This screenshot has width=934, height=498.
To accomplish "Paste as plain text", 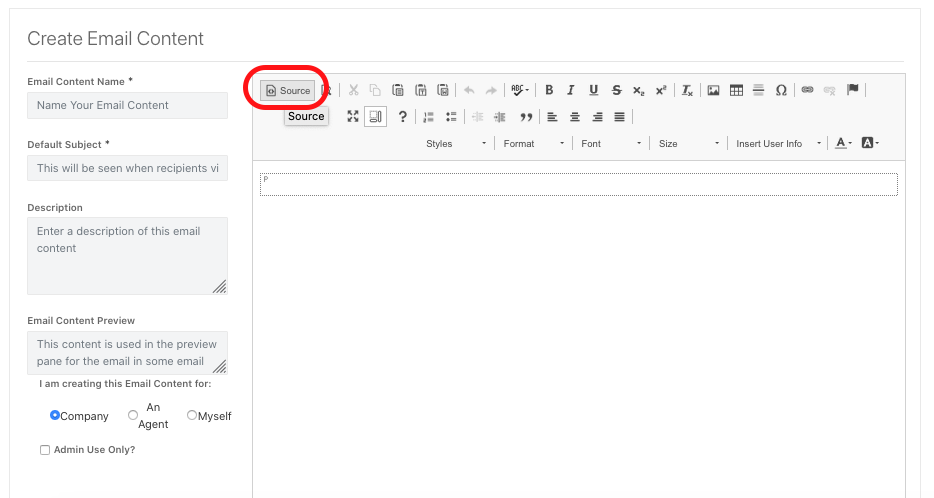I will click(x=421, y=90).
